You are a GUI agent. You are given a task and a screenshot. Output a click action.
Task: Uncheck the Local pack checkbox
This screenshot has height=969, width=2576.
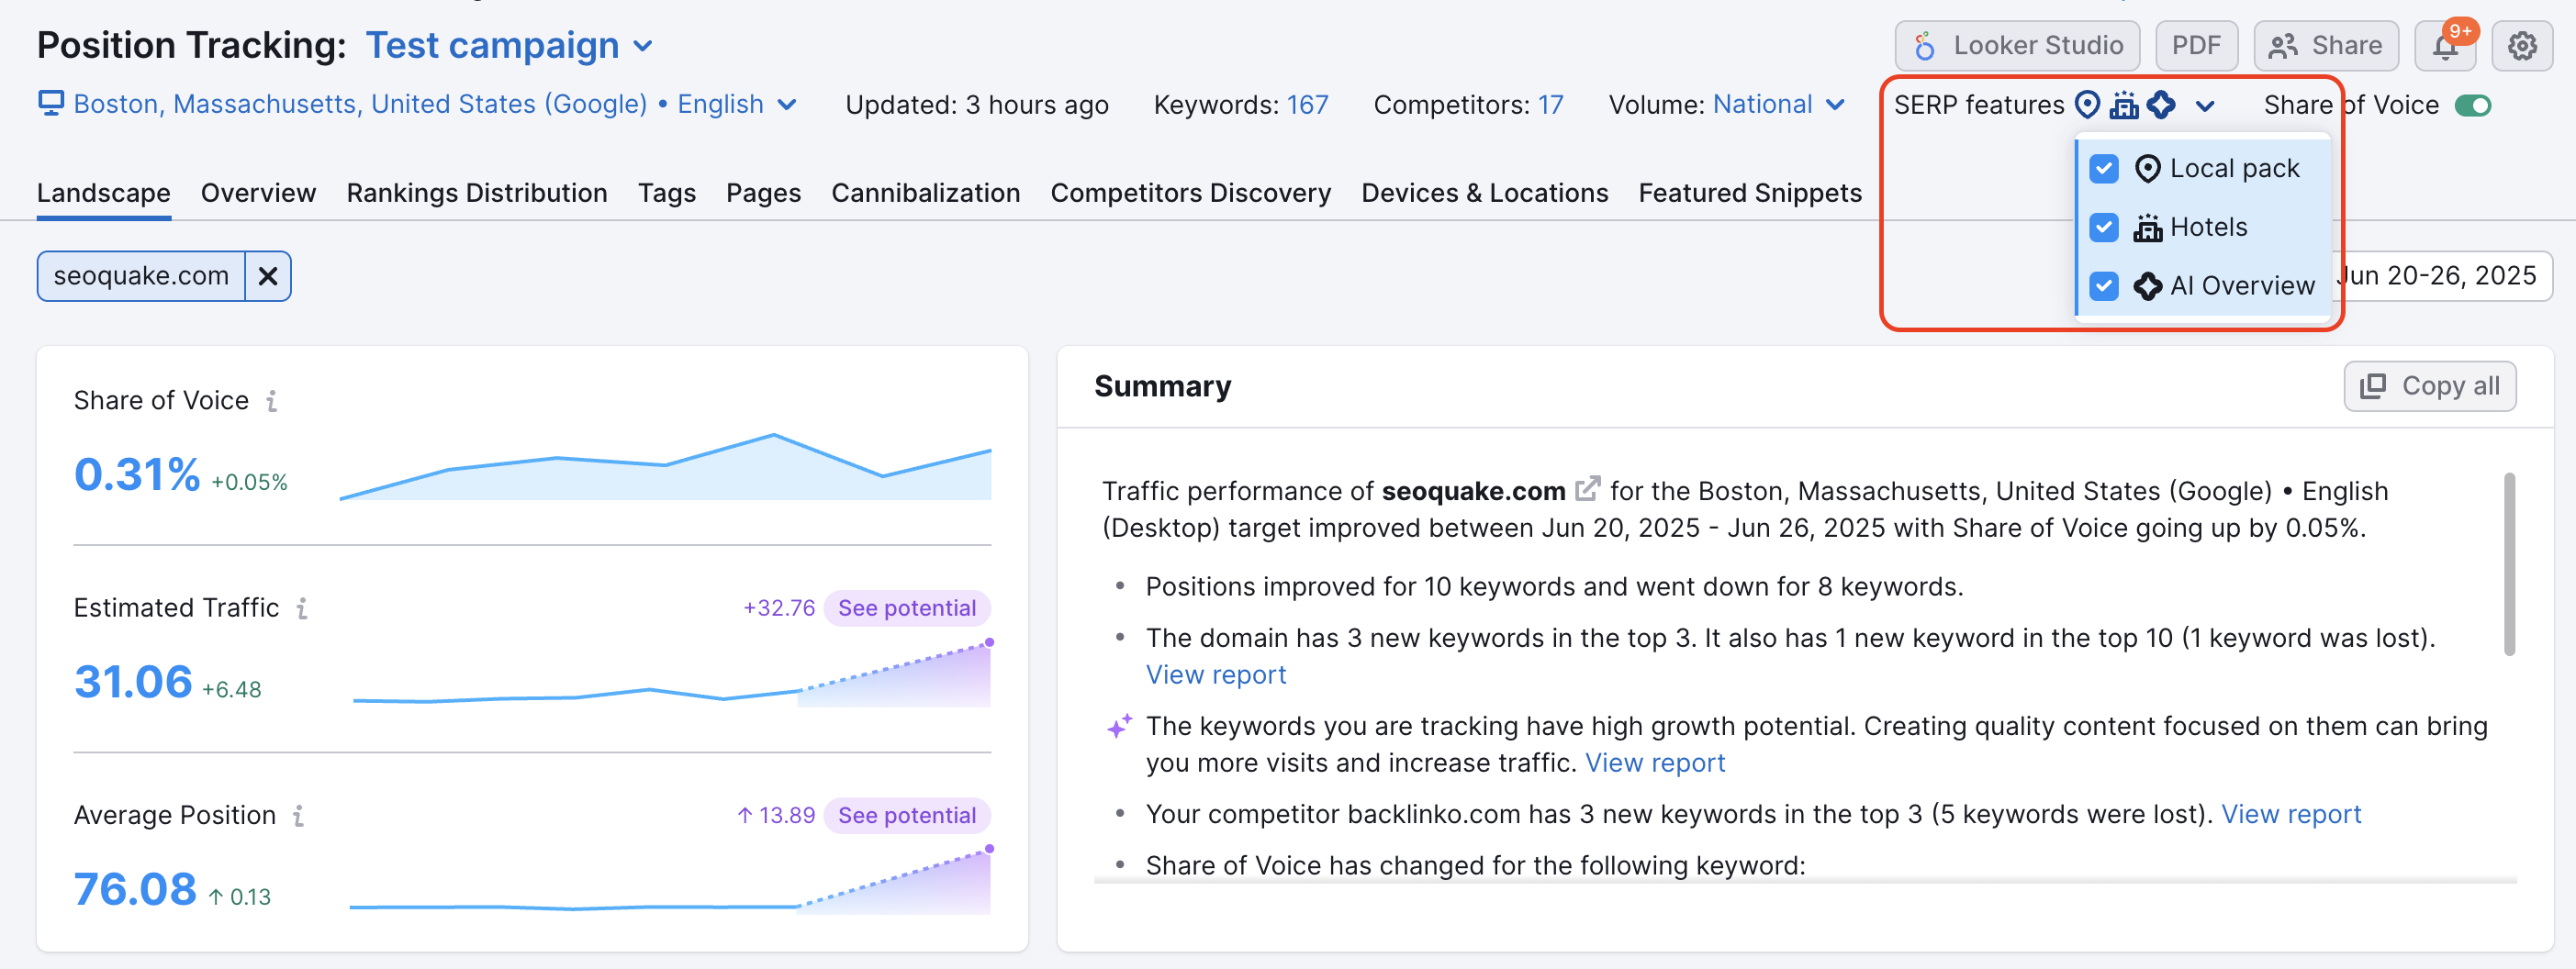click(x=2103, y=169)
